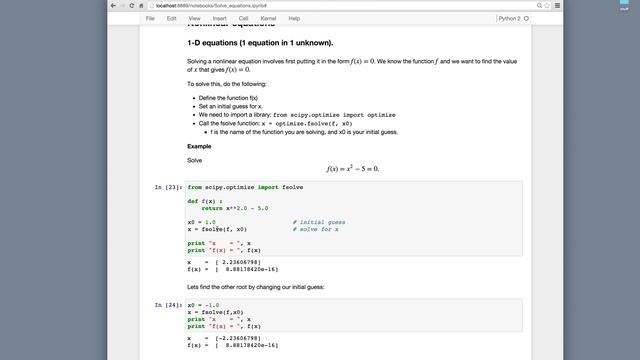Select the In [24] code cell
Viewport: 640px width, 360px height.
pos(353,316)
